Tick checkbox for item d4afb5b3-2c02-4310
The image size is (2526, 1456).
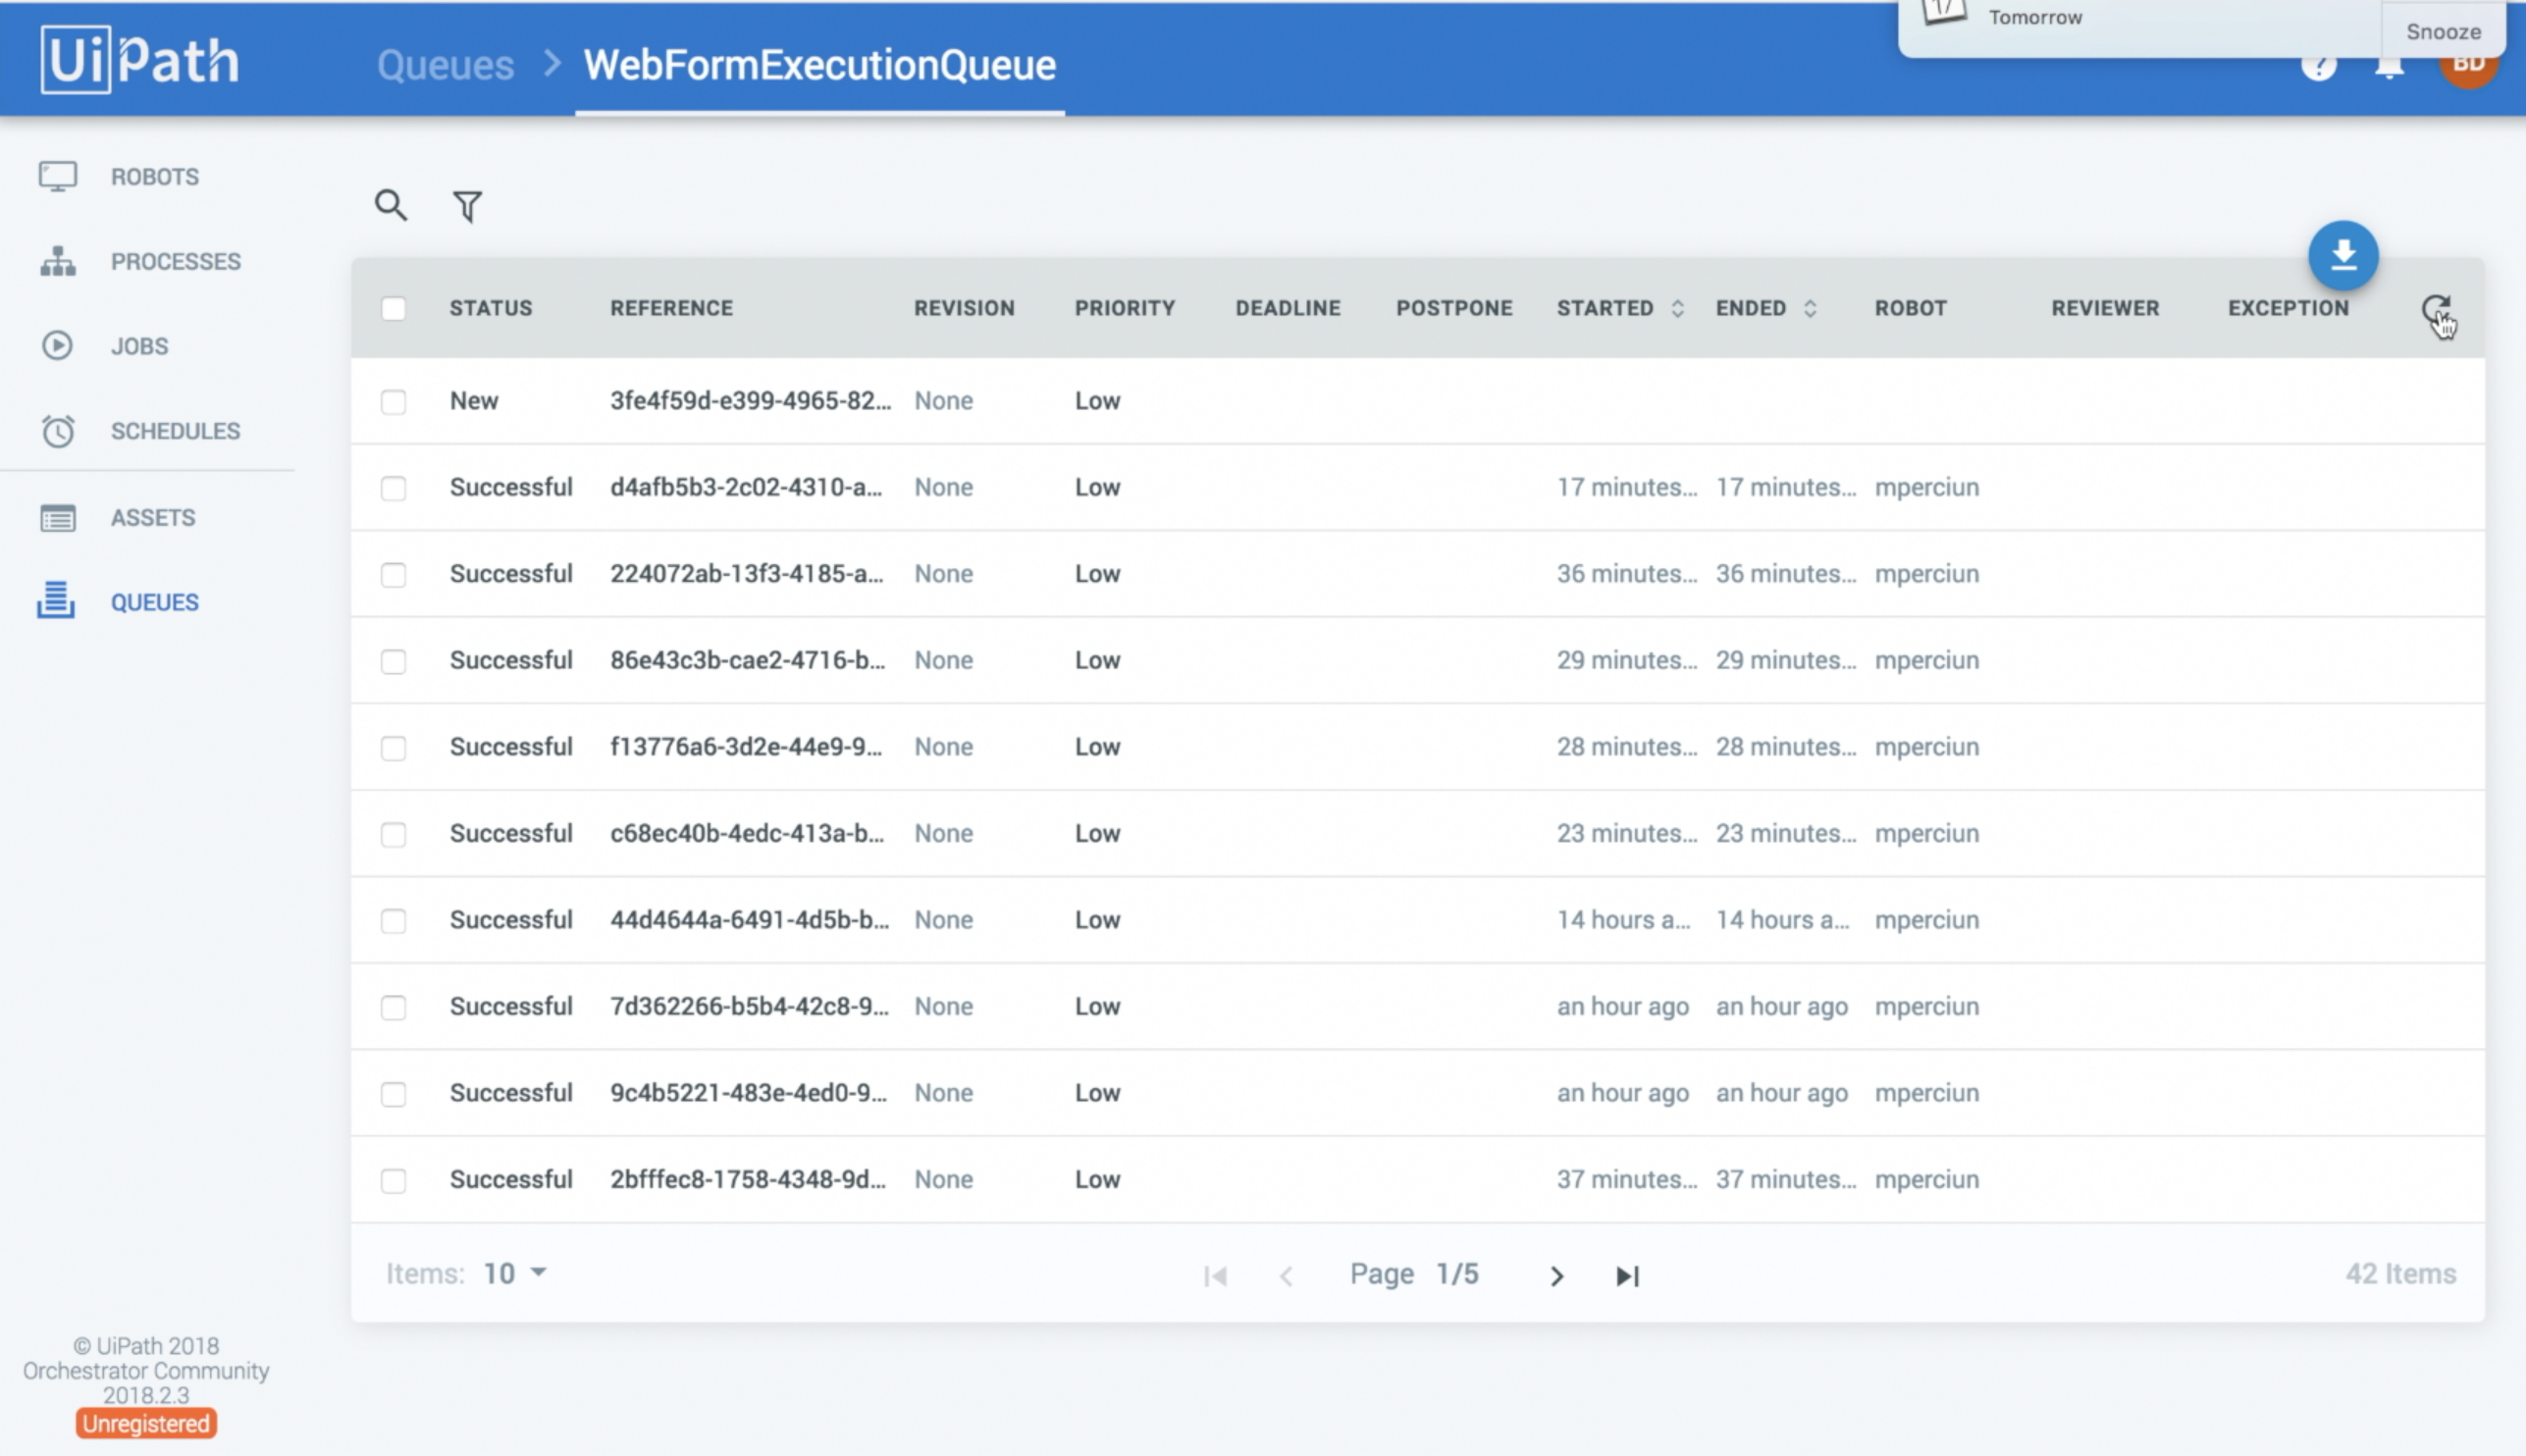(x=393, y=488)
